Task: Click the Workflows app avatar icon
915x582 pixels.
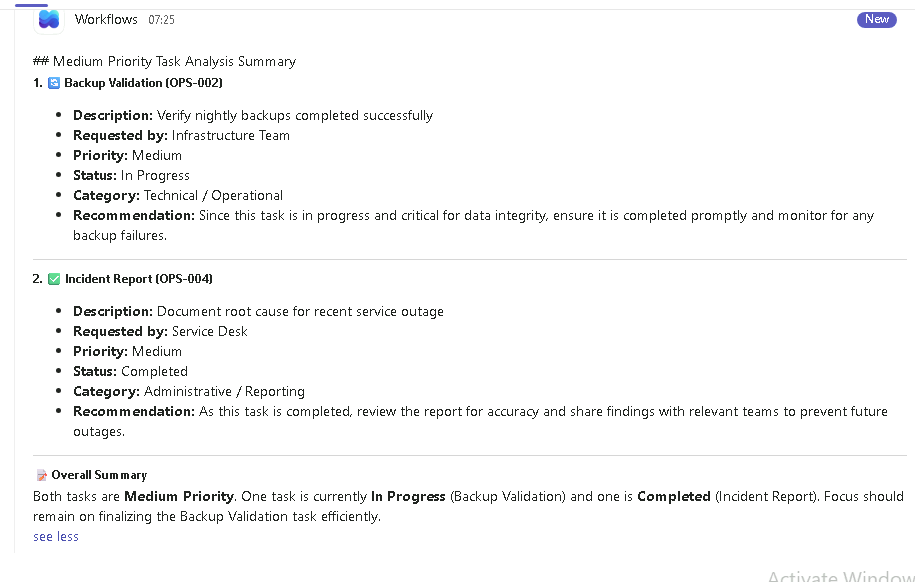Action: pyautogui.click(x=49, y=19)
